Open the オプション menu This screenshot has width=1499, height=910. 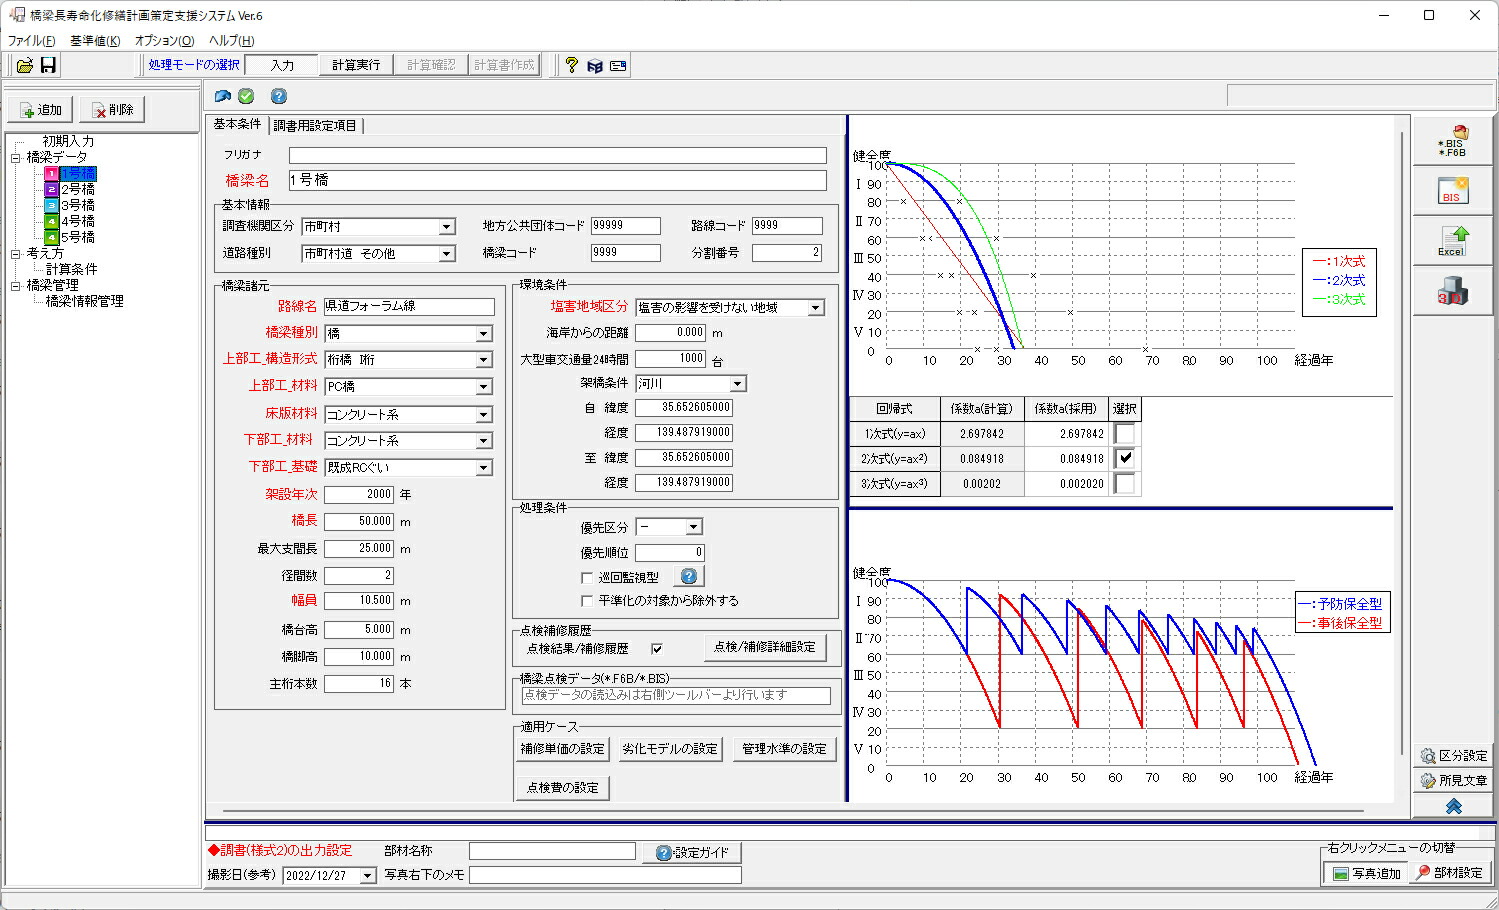pyautogui.click(x=164, y=41)
